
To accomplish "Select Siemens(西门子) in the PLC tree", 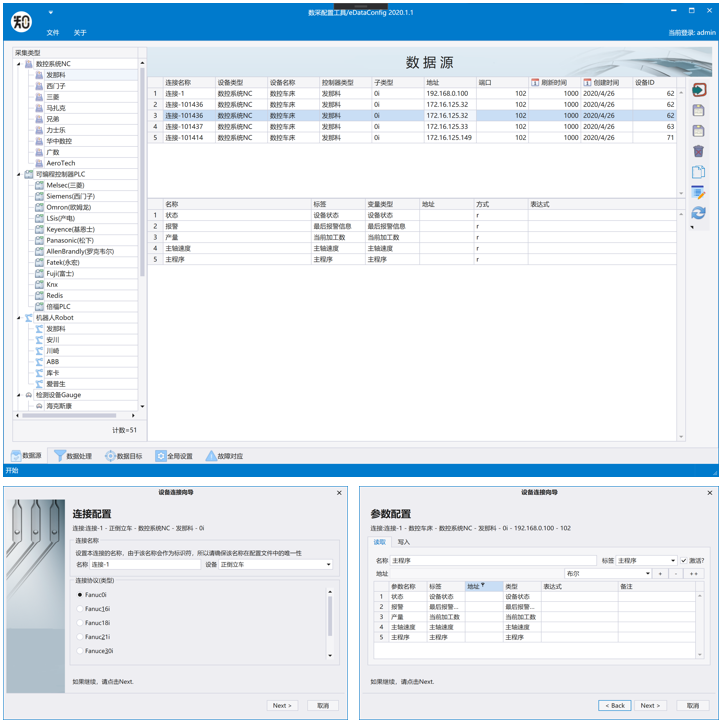I will (x=70, y=196).
